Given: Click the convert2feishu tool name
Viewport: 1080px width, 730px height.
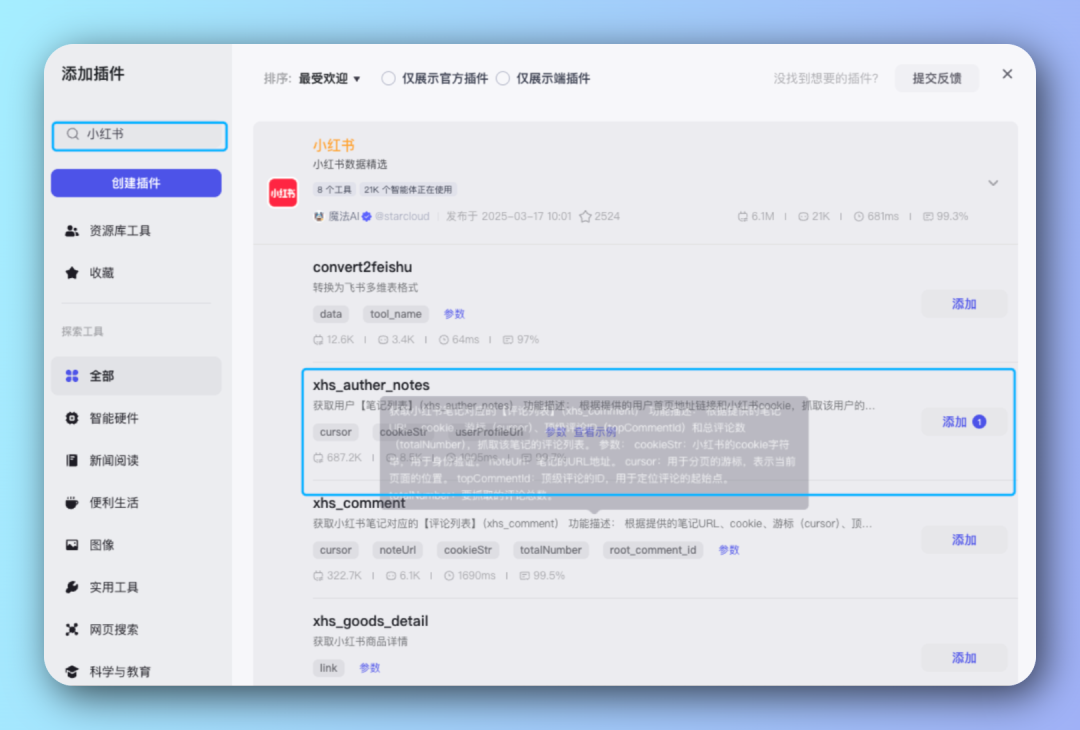Looking at the screenshot, I should (x=362, y=267).
